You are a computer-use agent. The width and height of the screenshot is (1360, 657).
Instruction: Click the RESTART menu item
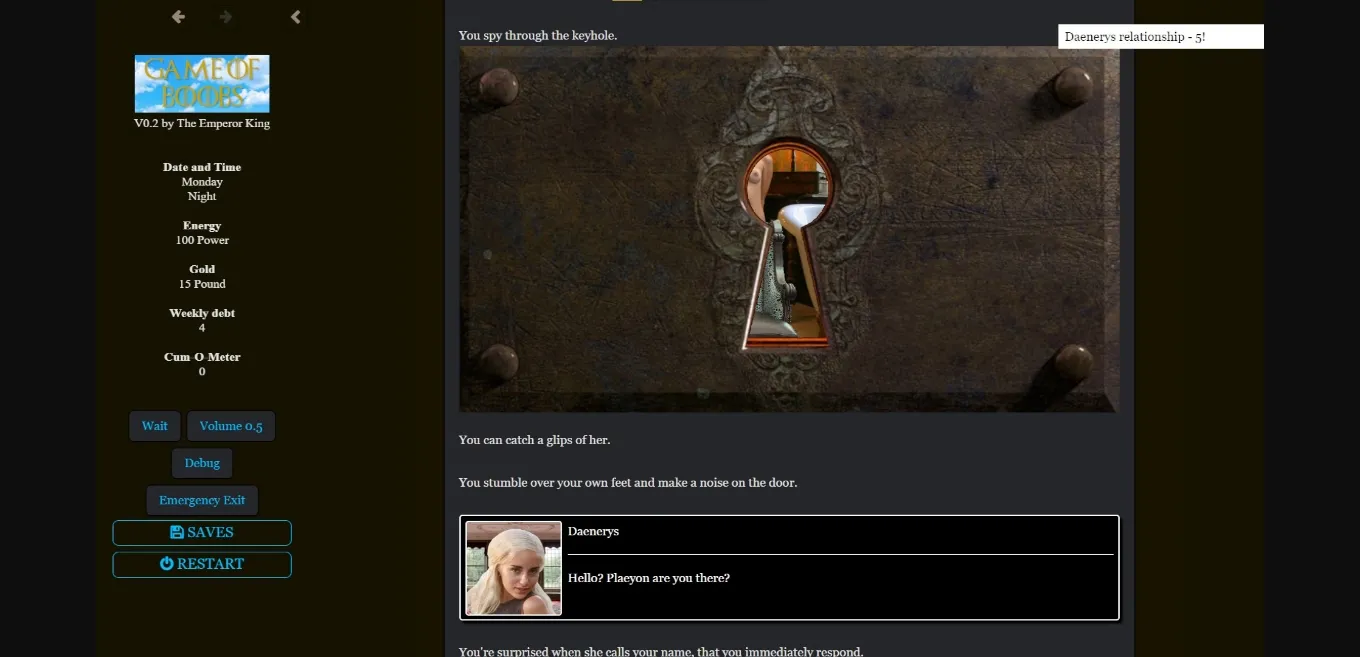[202, 564]
